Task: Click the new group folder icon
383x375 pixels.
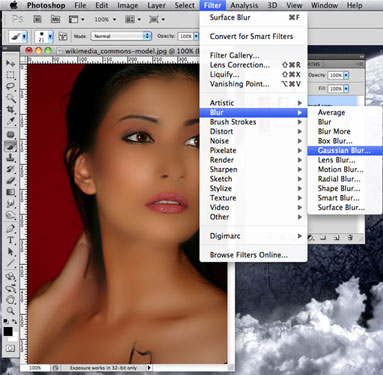Action: click(323, 238)
